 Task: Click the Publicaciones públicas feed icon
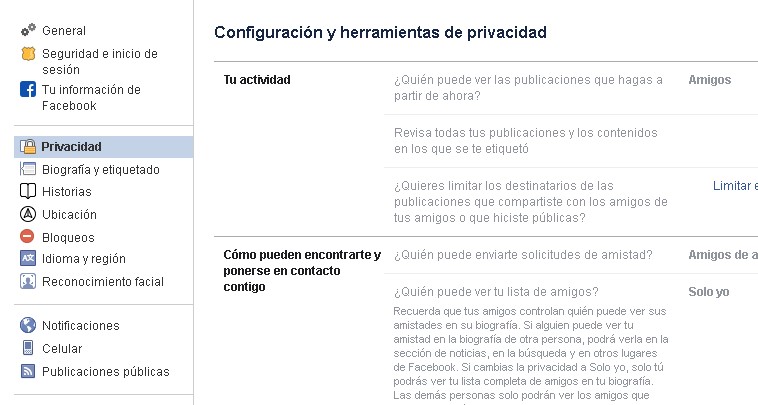[x=28, y=371]
